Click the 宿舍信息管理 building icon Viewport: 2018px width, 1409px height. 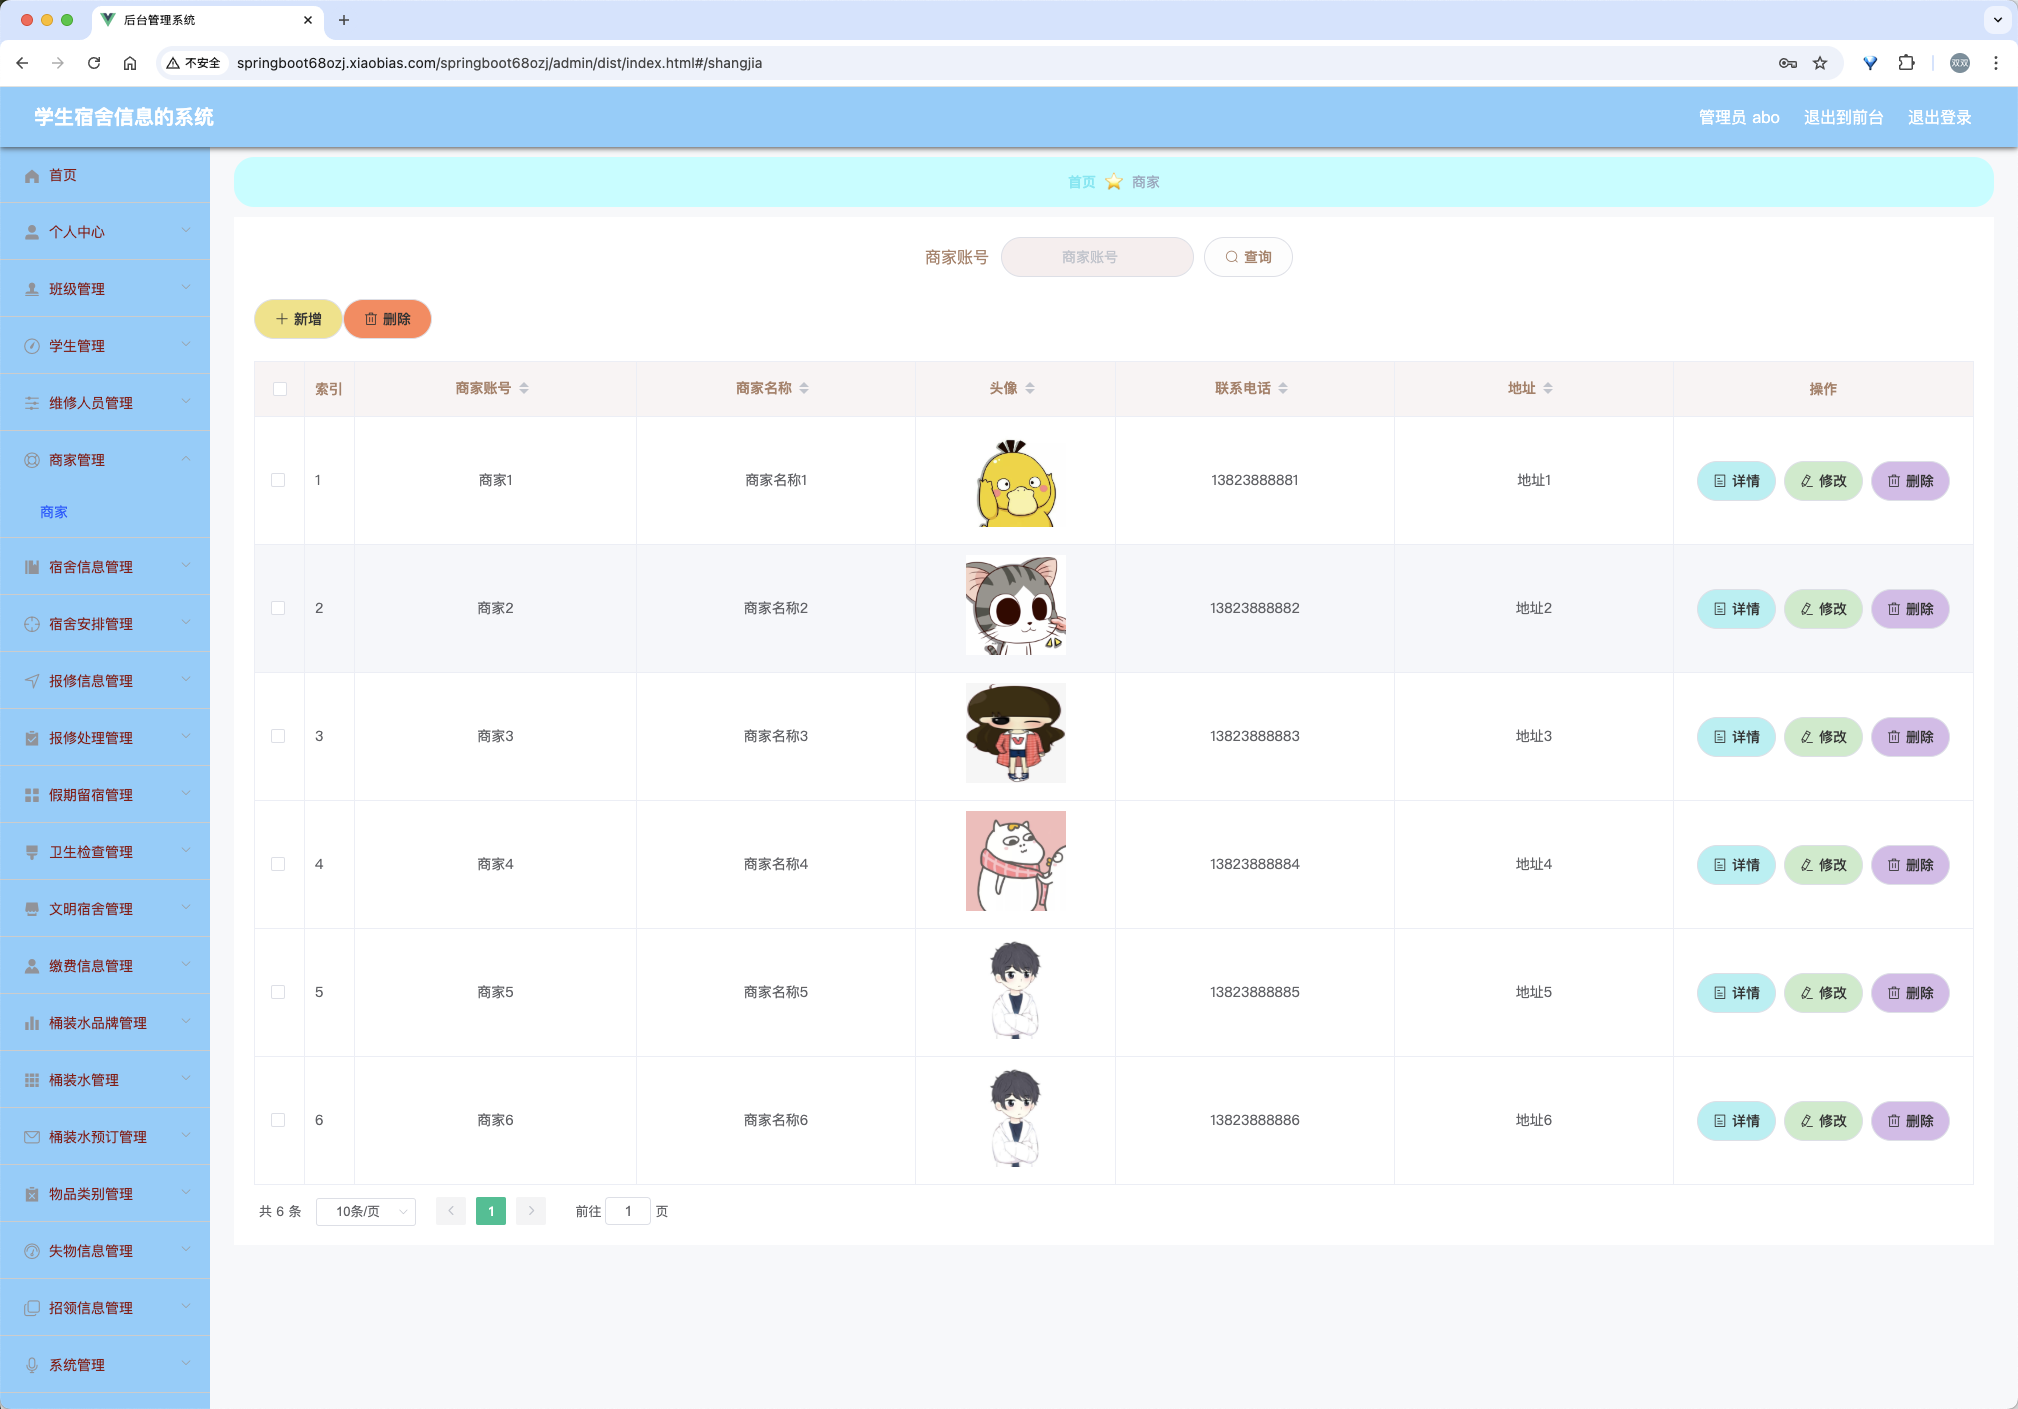(x=32, y=568)
